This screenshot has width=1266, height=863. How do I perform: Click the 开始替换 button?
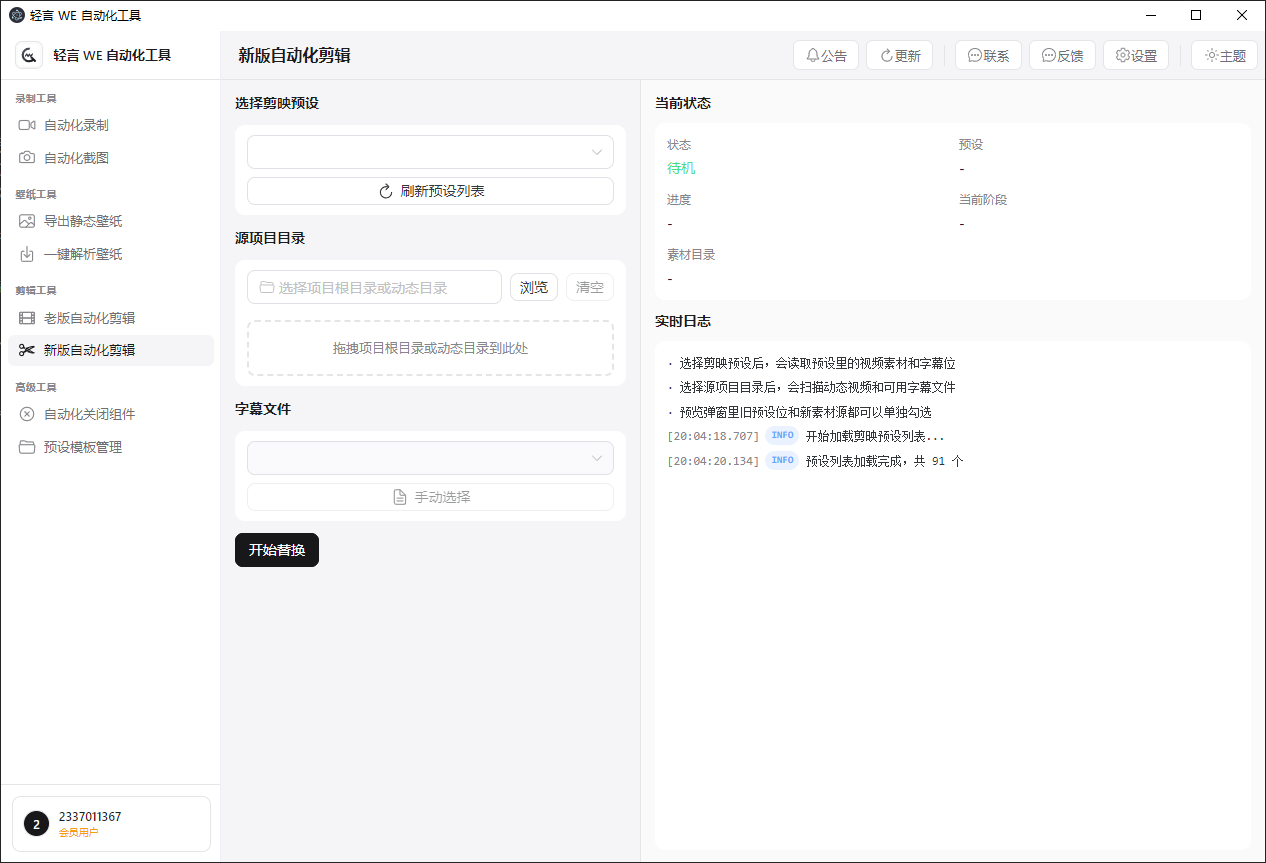tap(276, 549)
